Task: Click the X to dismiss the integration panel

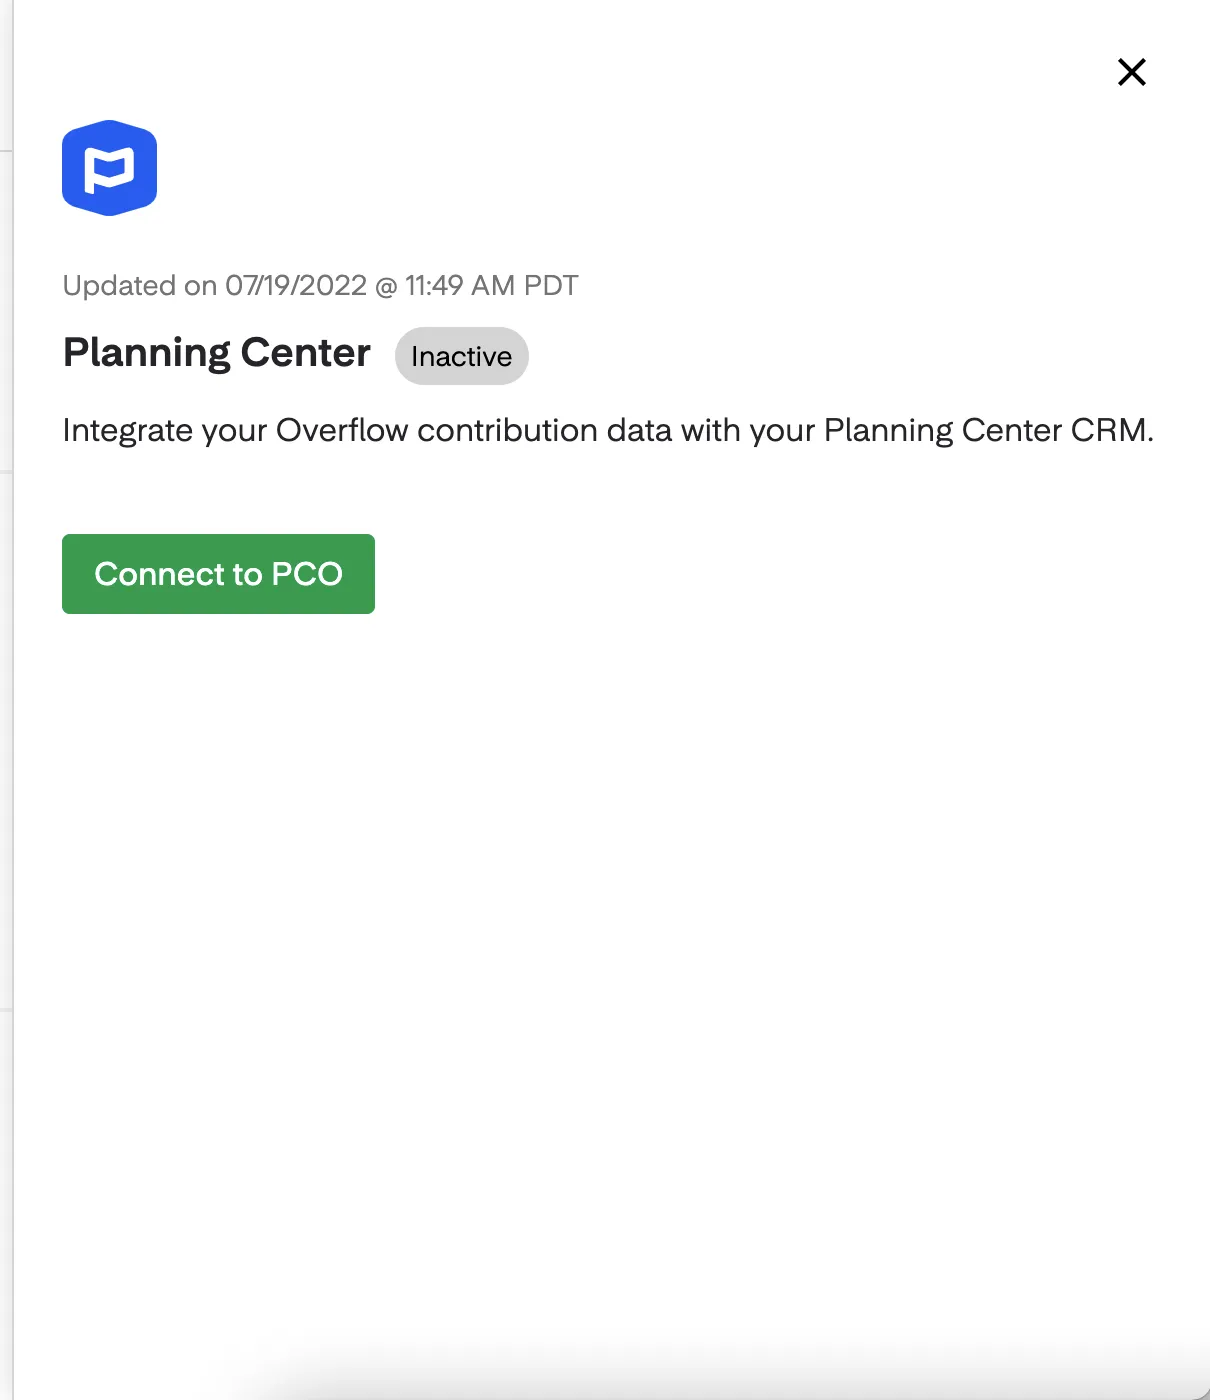Action: coord(1131,72)
